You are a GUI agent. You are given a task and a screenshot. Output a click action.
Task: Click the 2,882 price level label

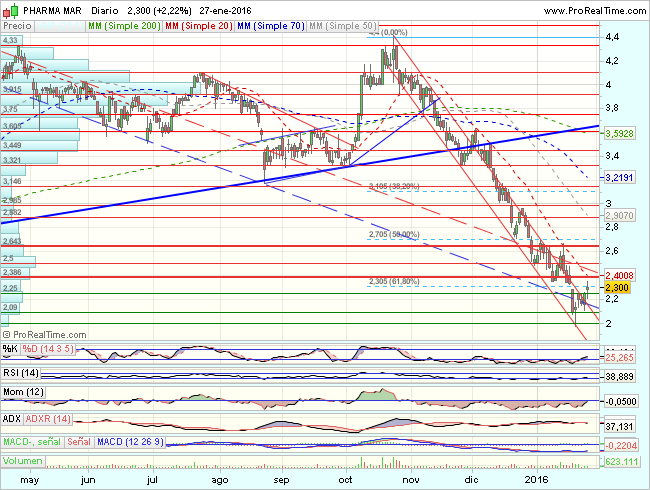[x=12, y=212]
